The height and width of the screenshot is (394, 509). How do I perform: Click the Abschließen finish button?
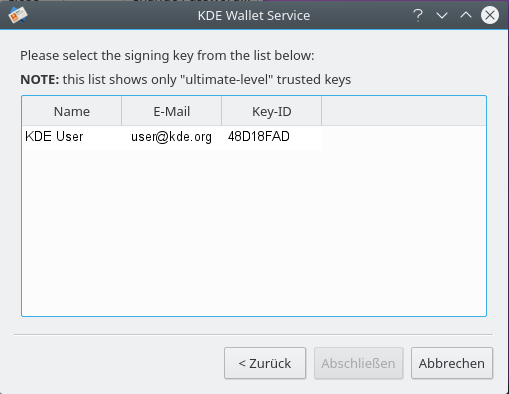(359, 363)
